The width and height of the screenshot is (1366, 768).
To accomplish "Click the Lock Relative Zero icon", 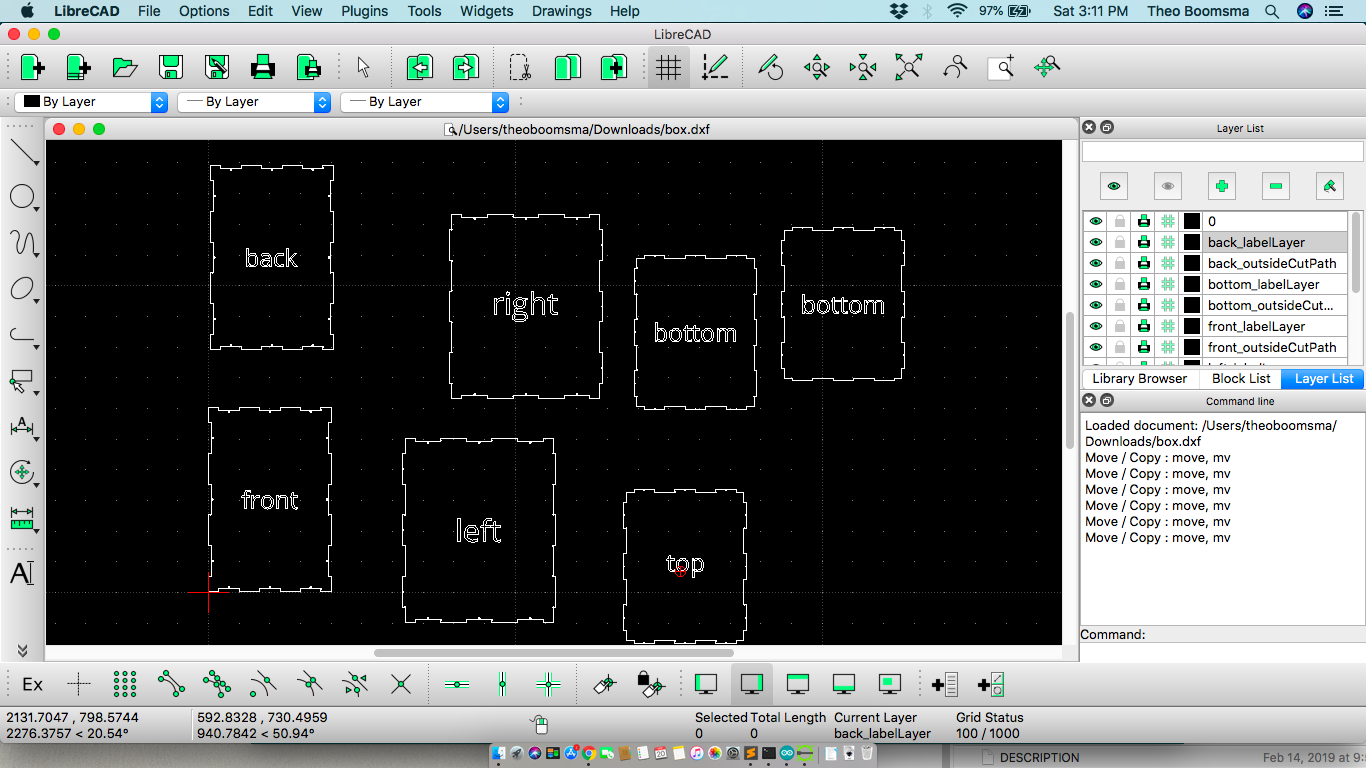I will coord(650,684).
